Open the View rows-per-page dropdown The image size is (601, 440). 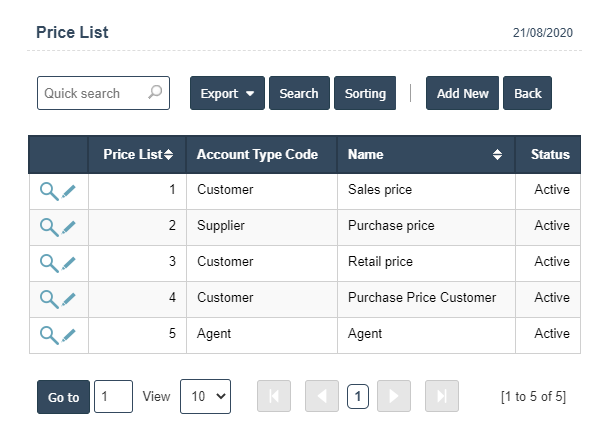pos(205,397)
